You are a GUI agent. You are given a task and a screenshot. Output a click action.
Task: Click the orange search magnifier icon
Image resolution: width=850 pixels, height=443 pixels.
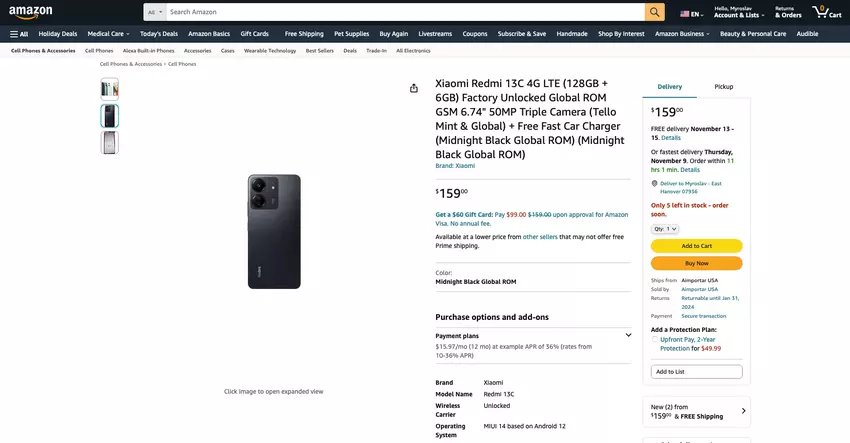click(655, 12)
